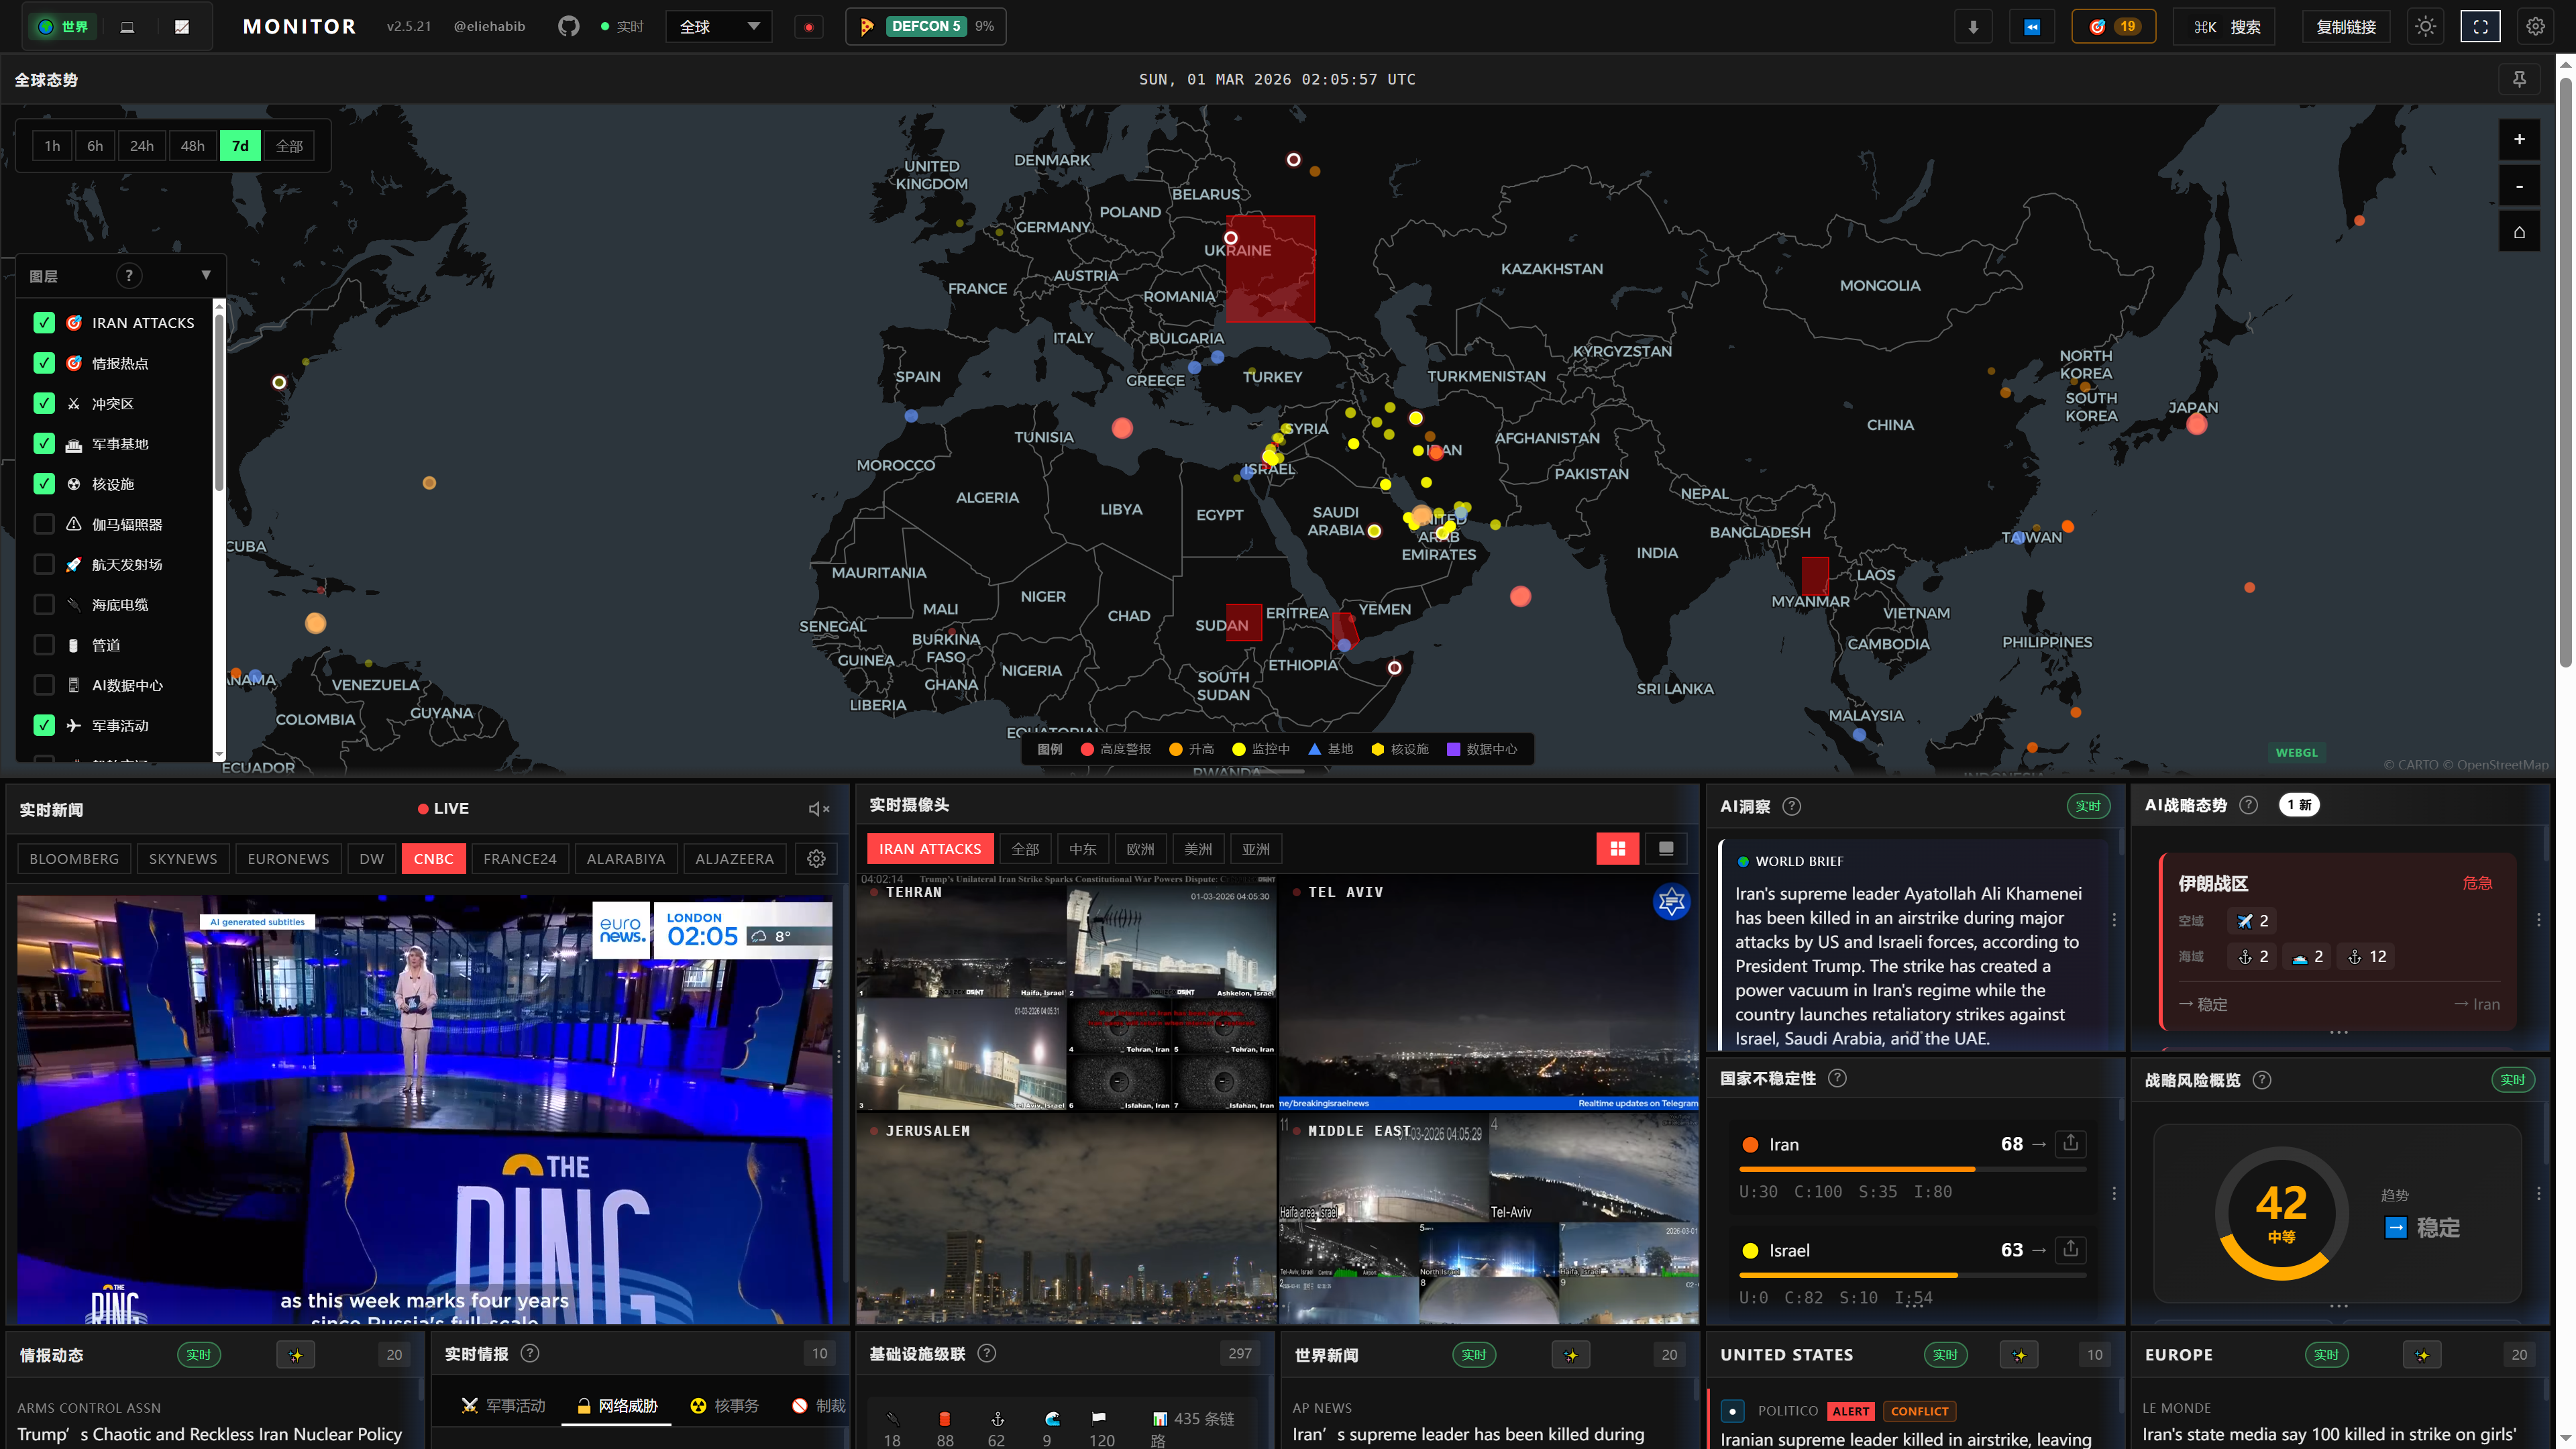Reset map view with home icon

[x=2518, y=232]
